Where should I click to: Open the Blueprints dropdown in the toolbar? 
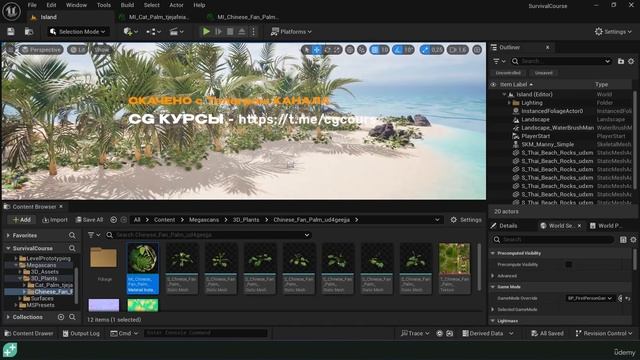(x=153, y=31)
